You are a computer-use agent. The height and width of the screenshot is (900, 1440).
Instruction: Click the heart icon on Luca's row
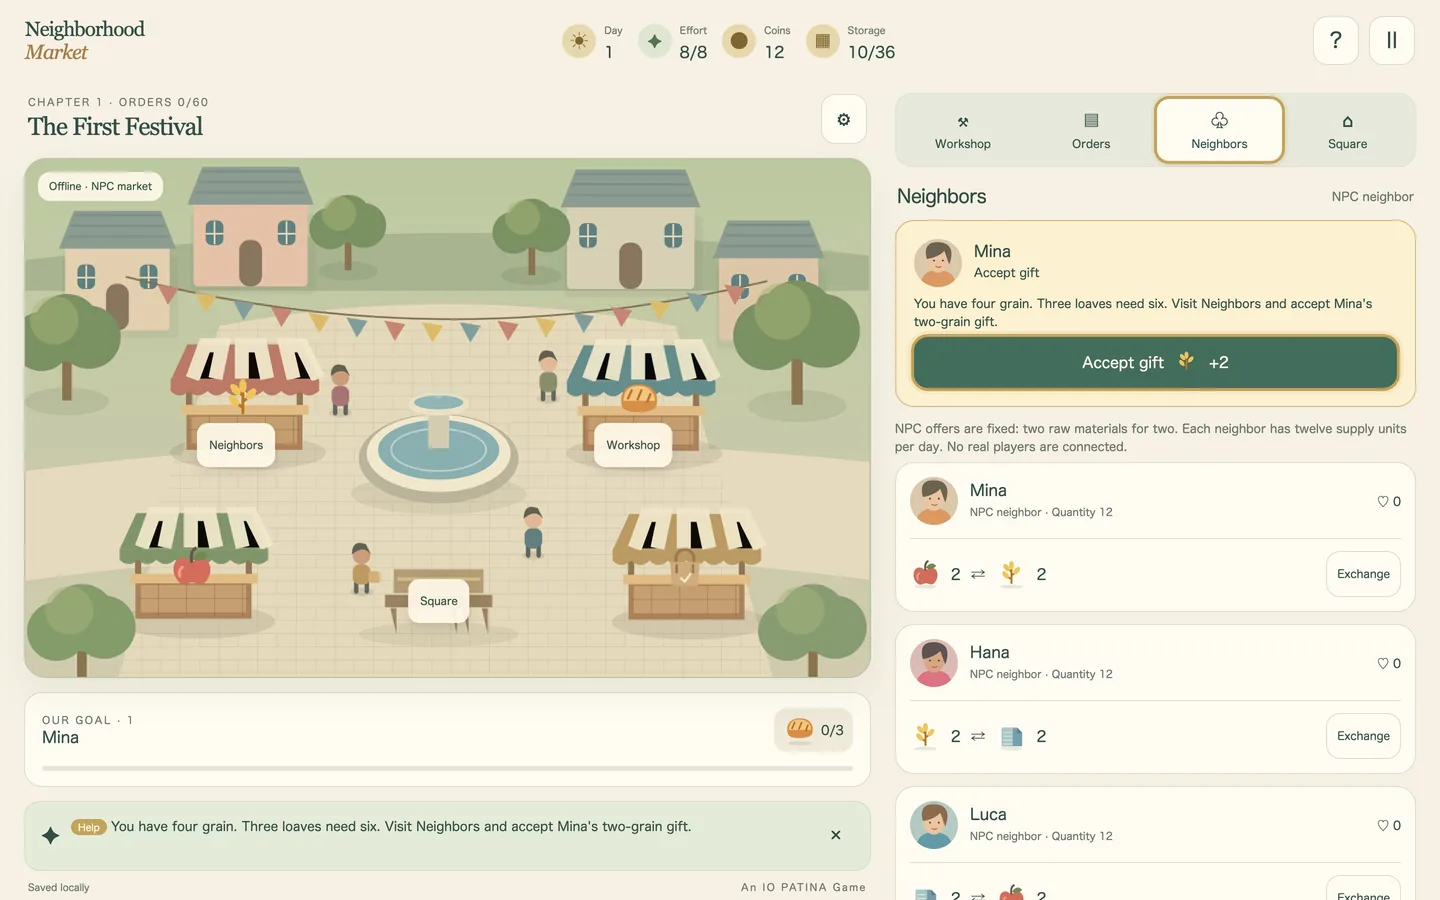(x=1383, y=826)
